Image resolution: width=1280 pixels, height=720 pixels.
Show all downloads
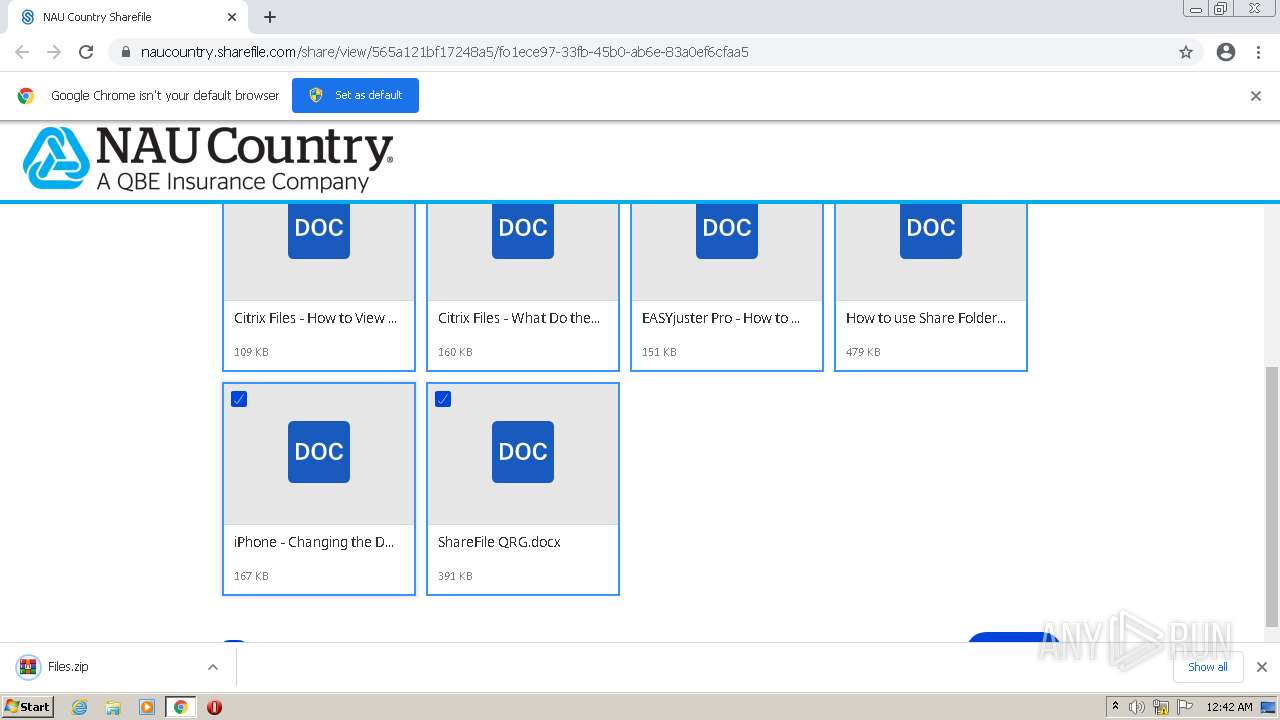coord(1208,667)
